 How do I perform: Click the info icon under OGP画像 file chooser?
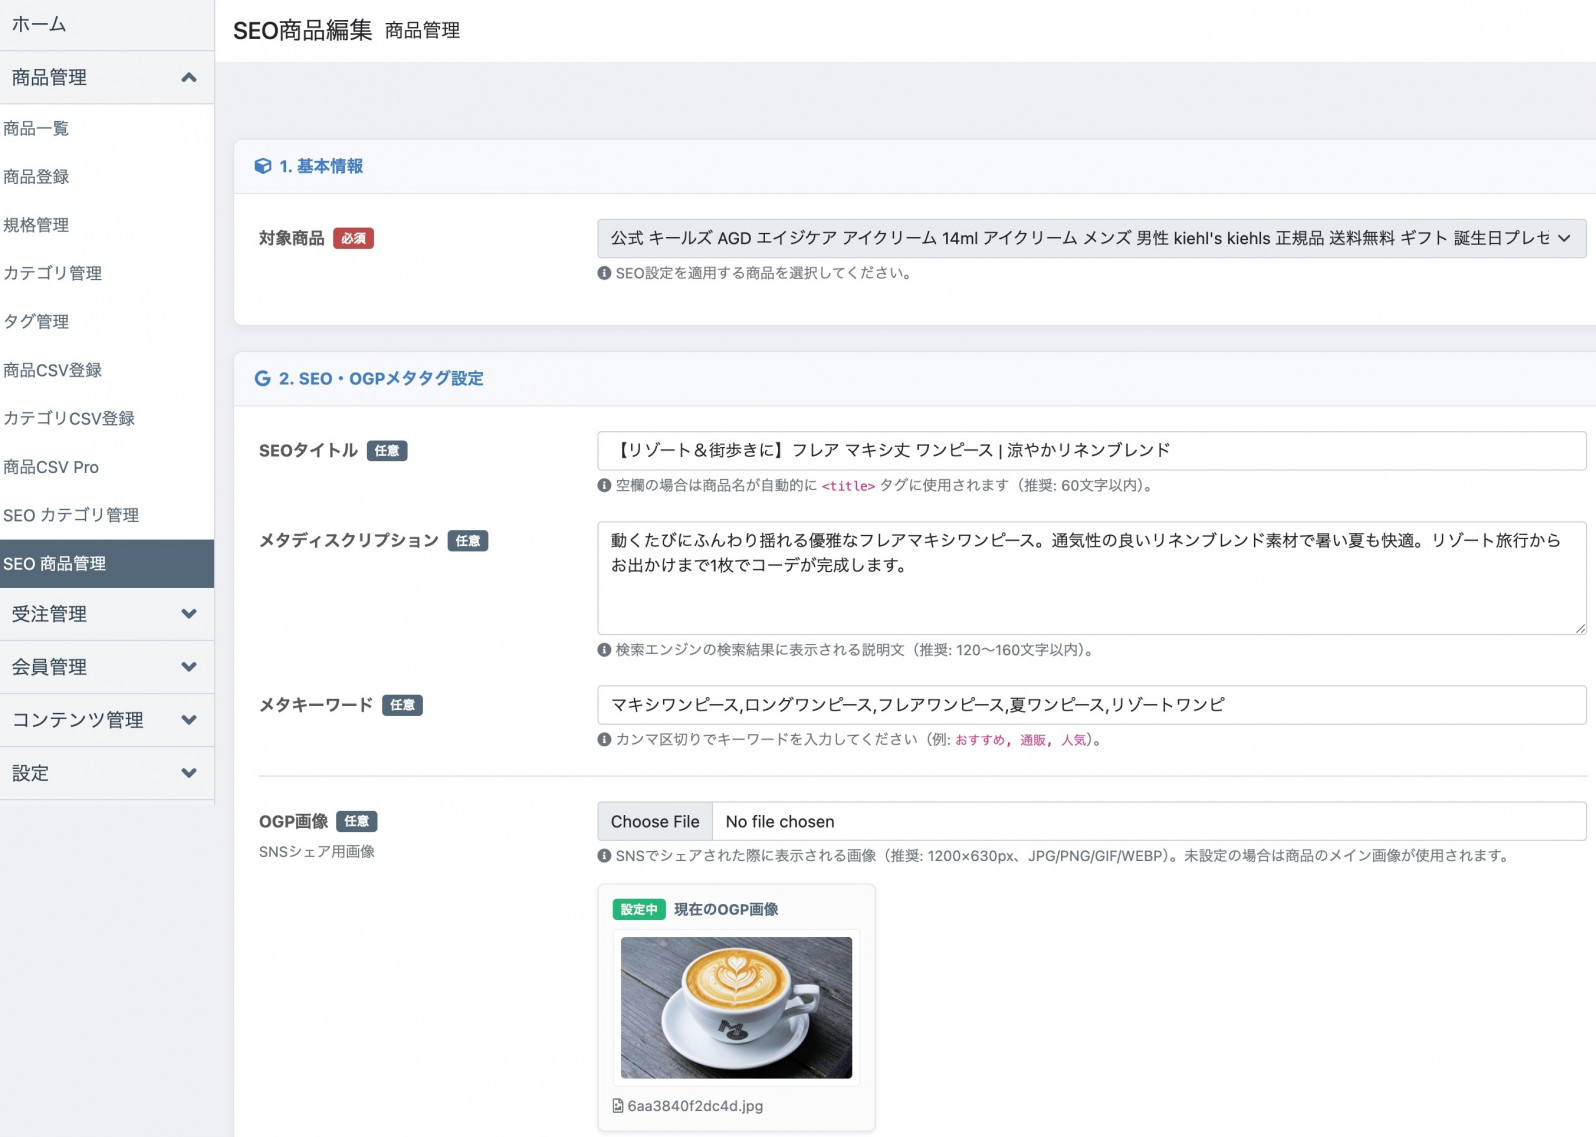click(604, 856)
